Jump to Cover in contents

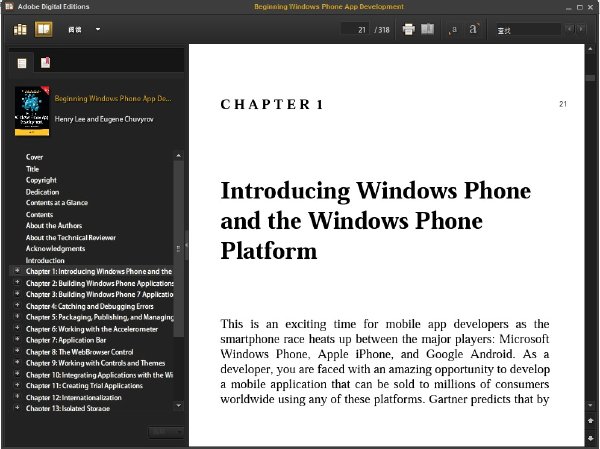click(x=34, y=157)
